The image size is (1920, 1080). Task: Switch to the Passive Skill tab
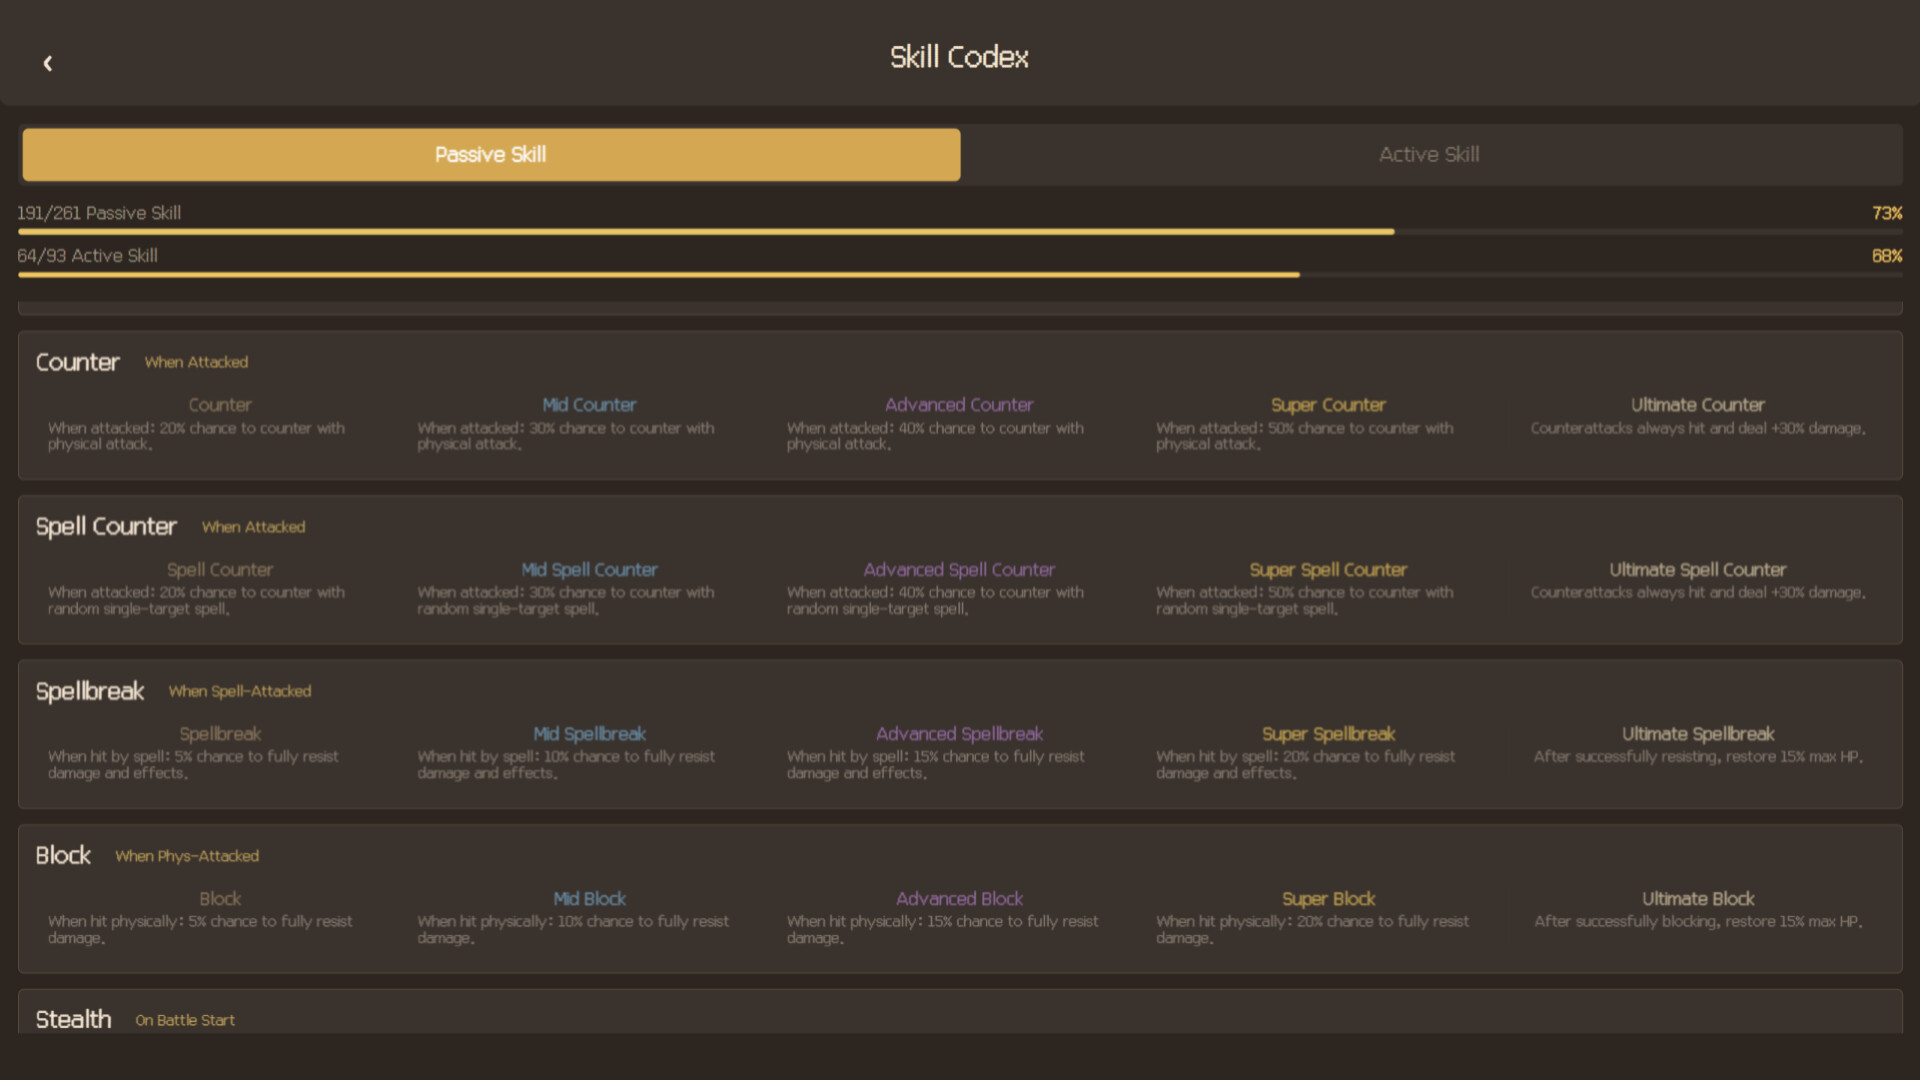[x=491, y=154]
